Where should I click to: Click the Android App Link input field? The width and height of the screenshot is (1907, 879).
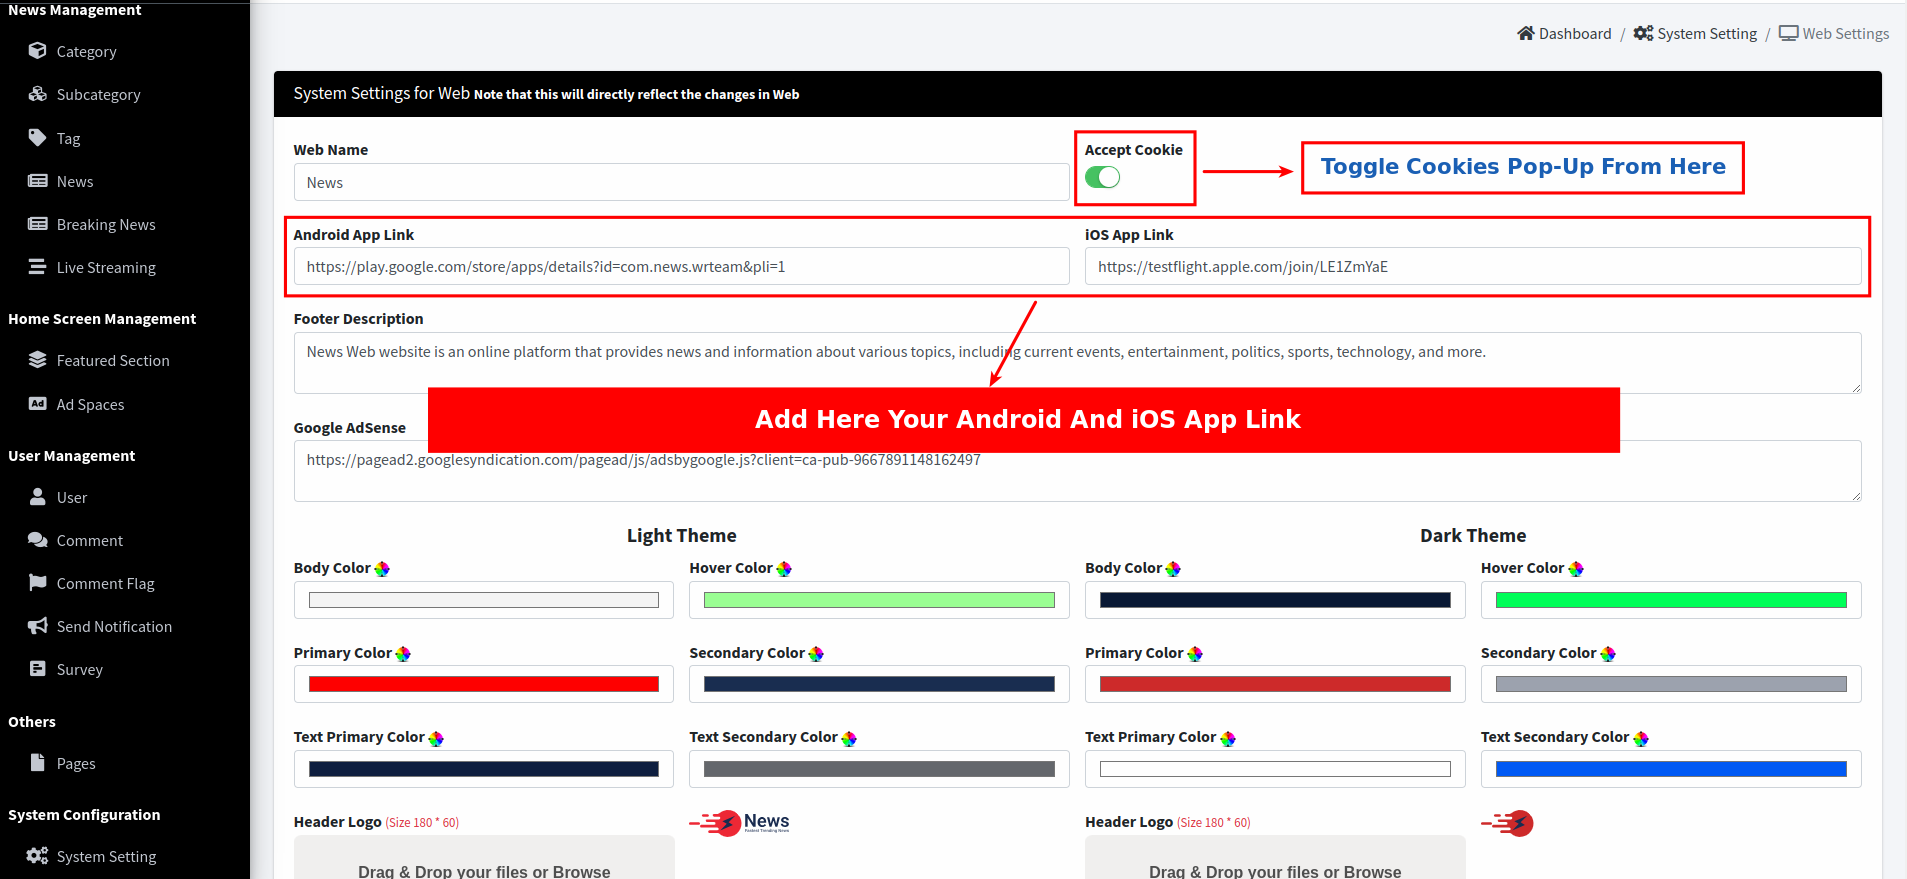click(681, 267)
